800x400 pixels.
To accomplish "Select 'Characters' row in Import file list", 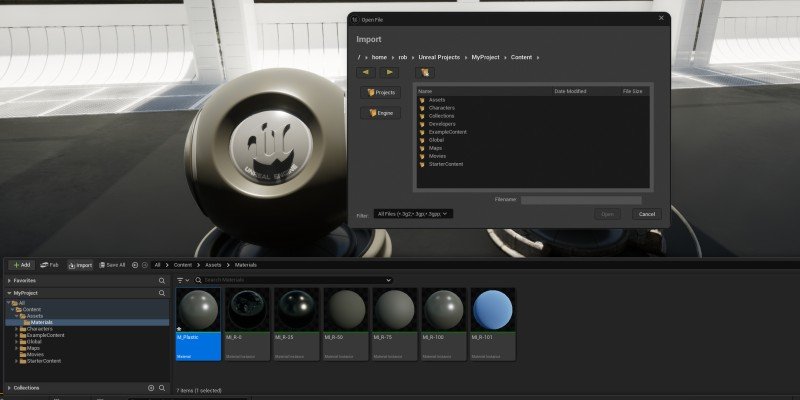I will click(x=533, y=108).
